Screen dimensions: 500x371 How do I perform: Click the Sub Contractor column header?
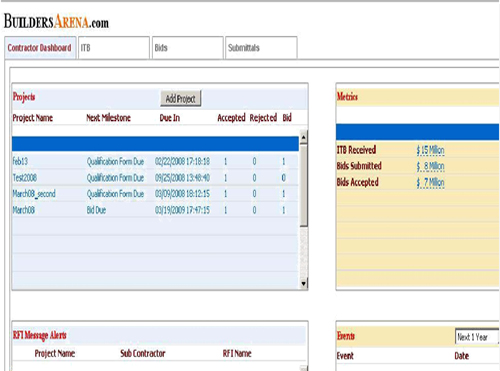point(143,353)
